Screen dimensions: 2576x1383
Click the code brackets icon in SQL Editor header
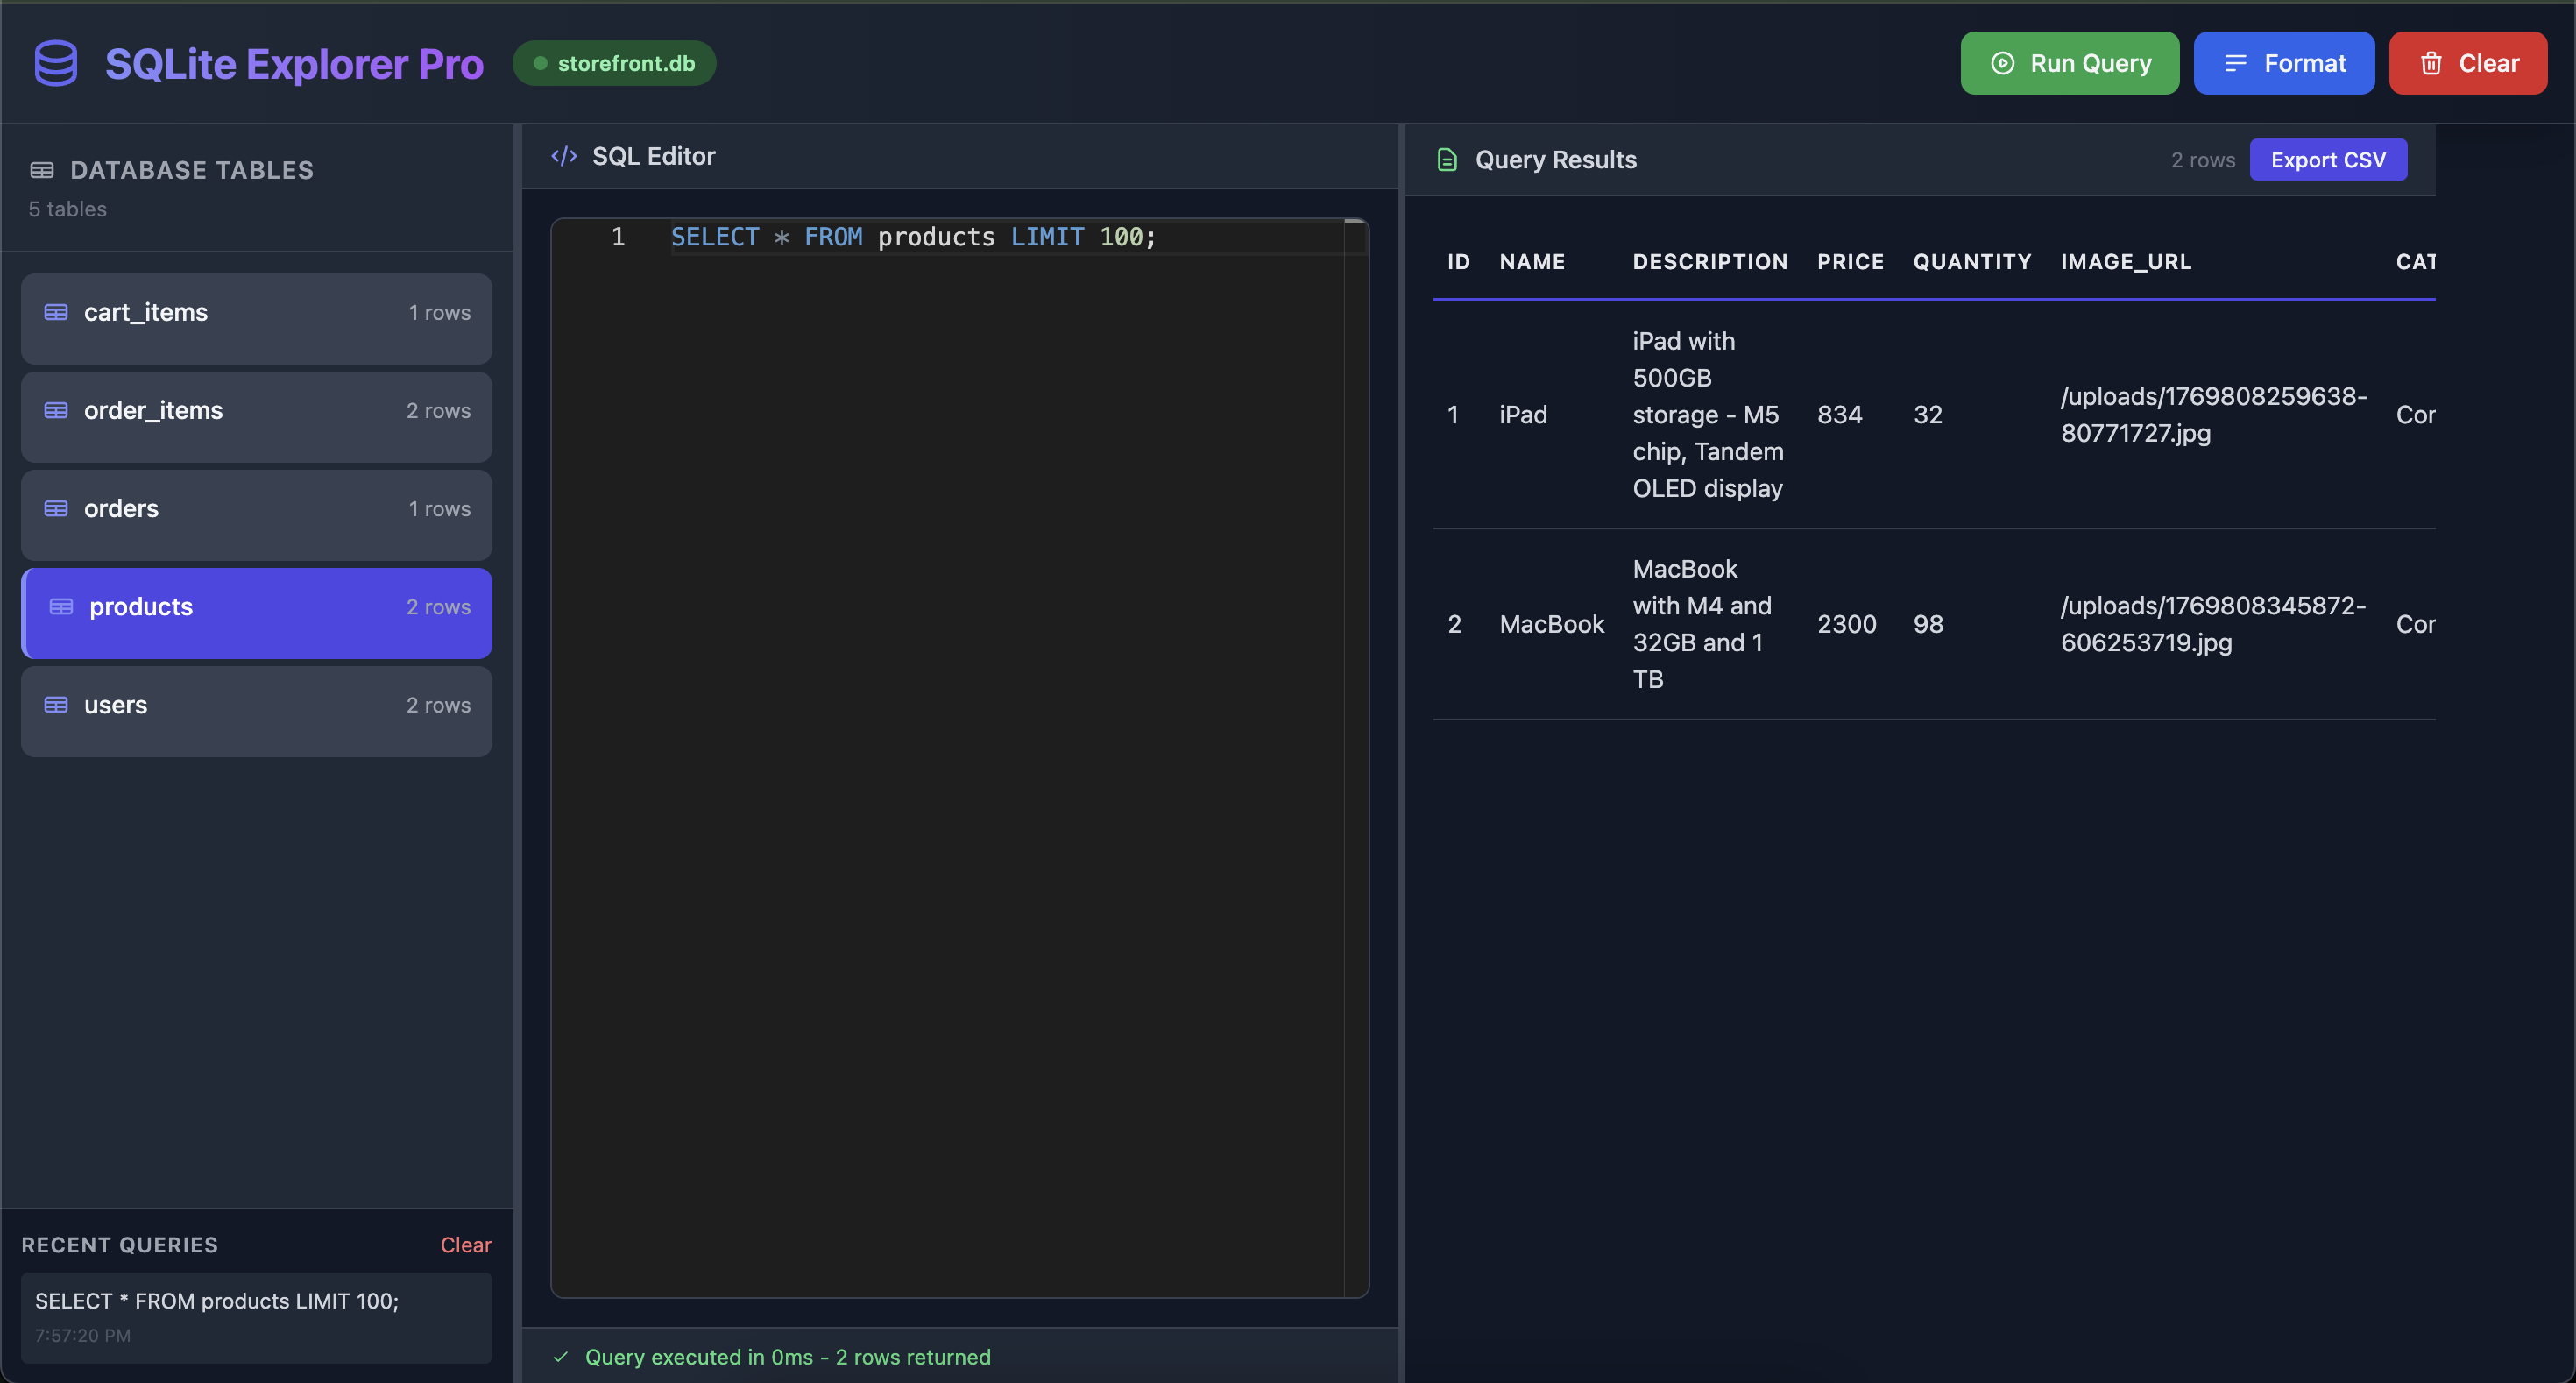564,156
